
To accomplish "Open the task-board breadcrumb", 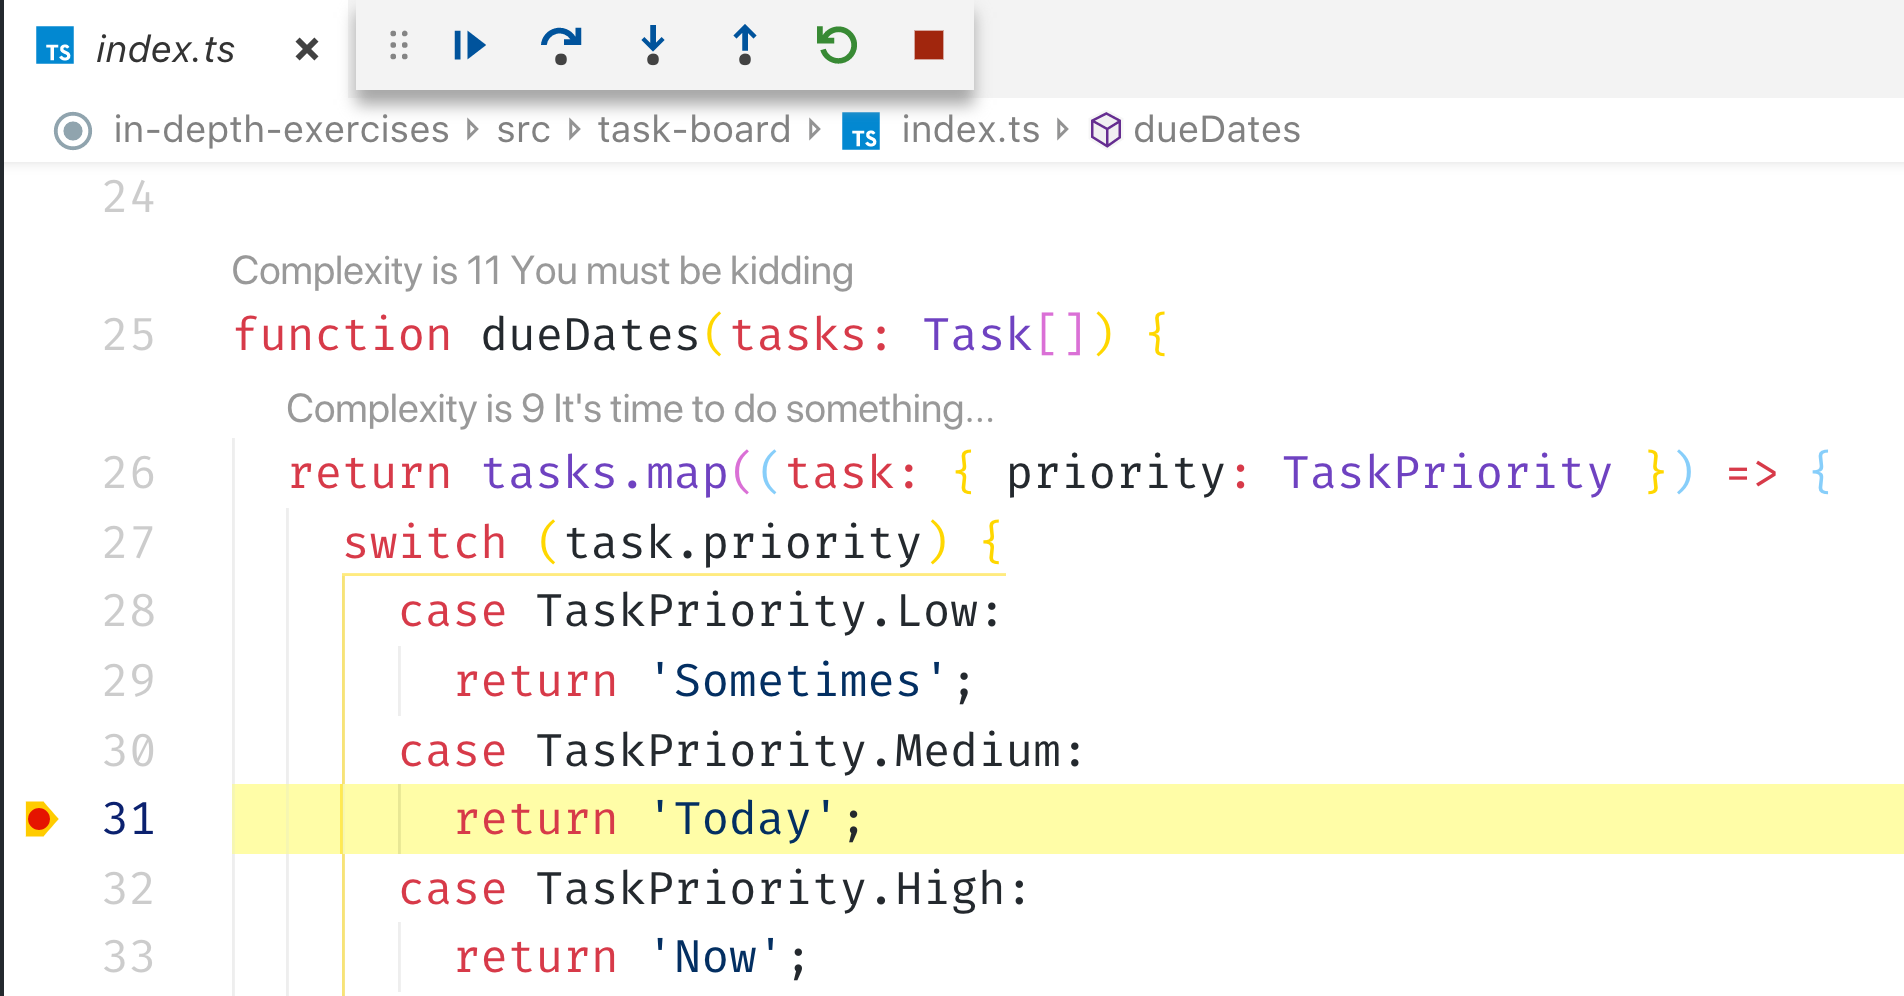I will point(694,130).
